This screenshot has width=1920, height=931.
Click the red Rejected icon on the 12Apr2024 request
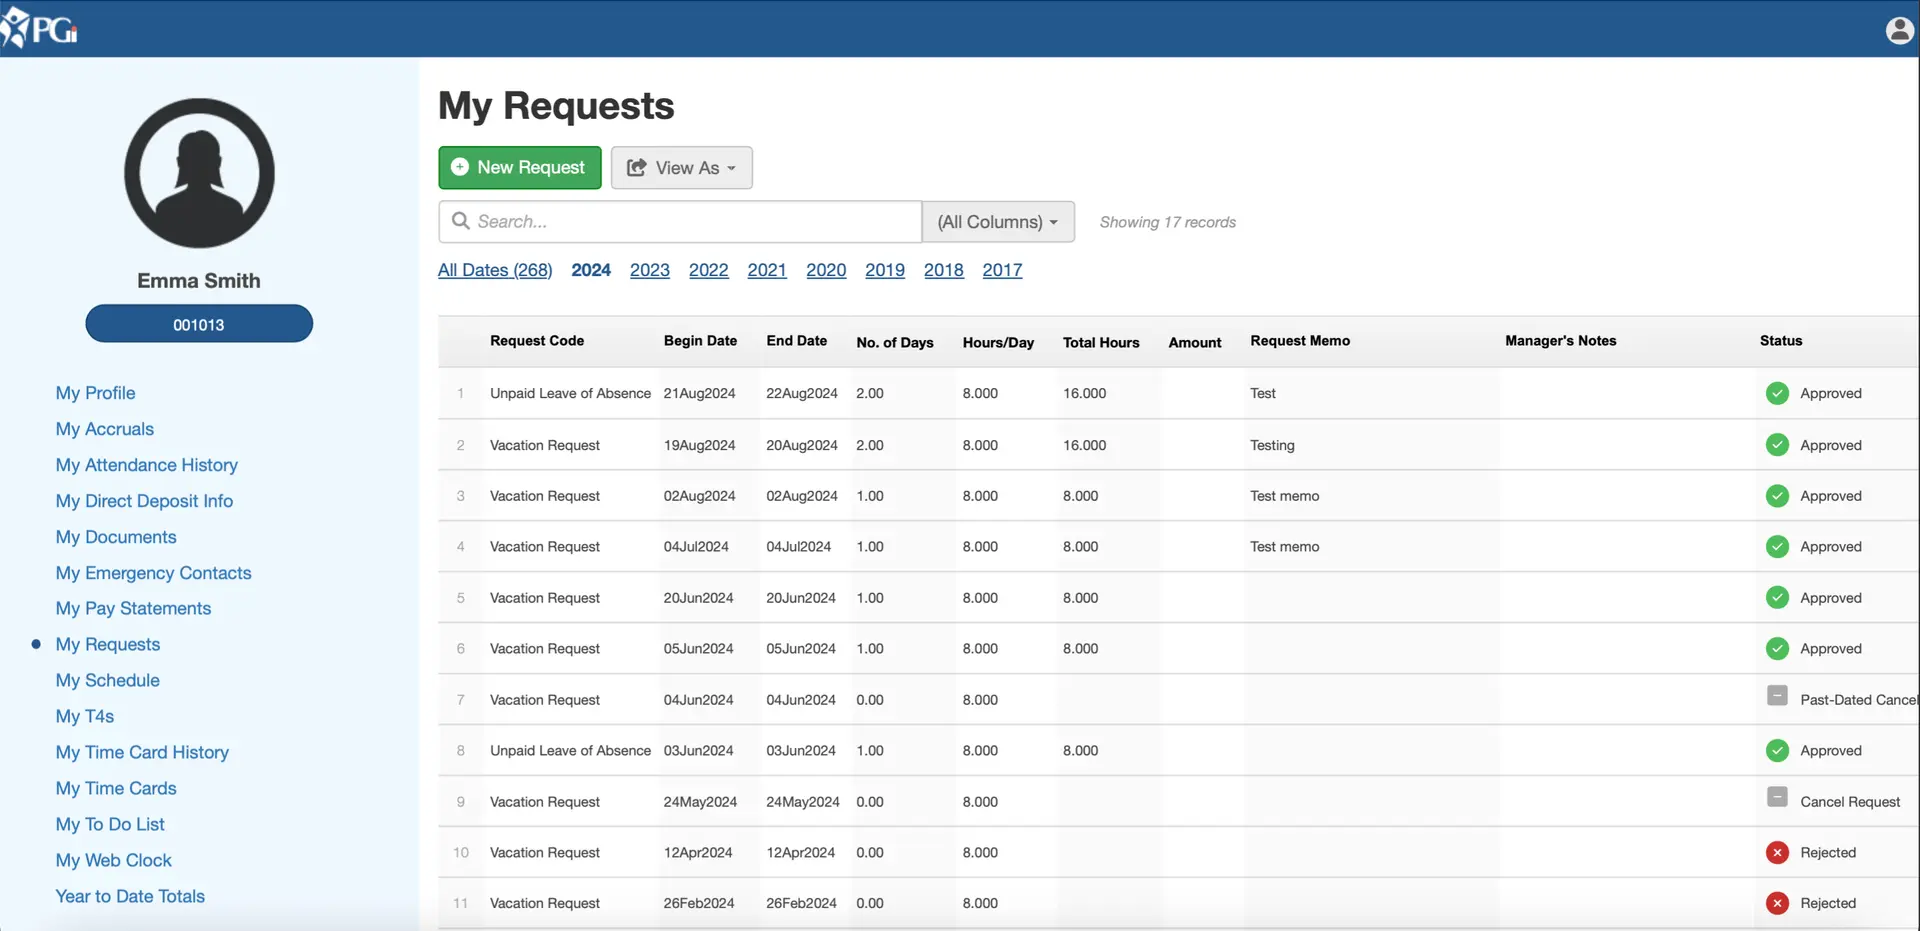tap(1777, 852)
